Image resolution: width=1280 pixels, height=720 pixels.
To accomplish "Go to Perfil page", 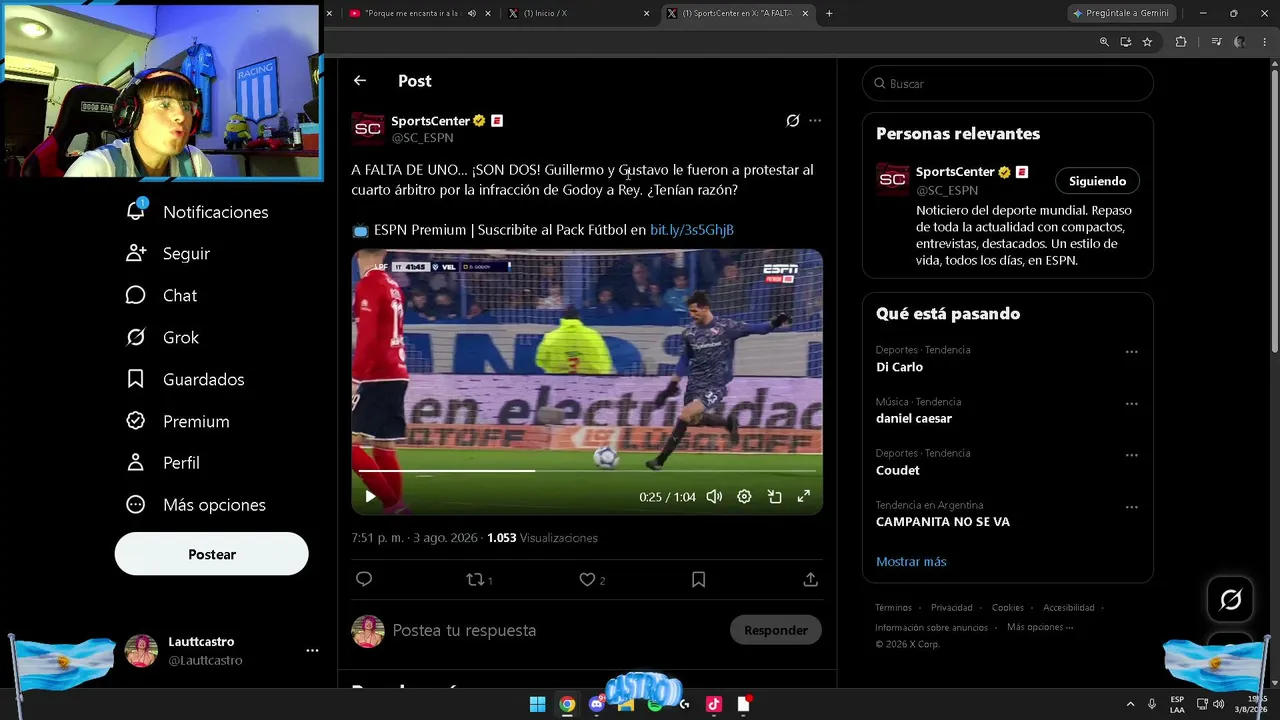I will [162, 463].
